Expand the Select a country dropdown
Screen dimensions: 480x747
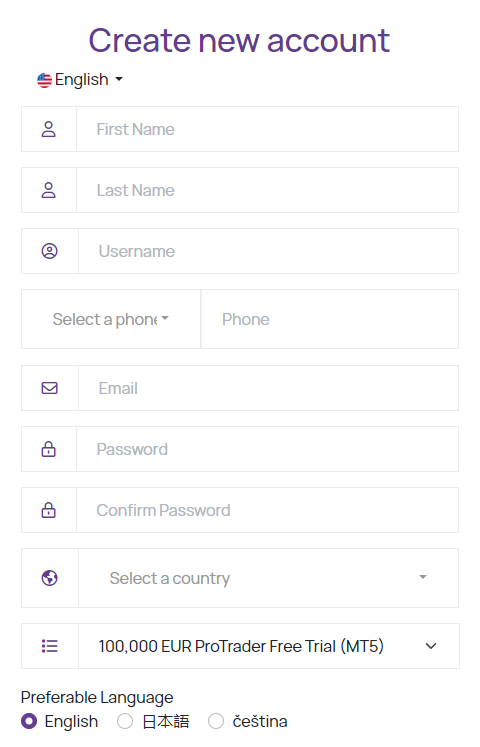(x=268, y=578)
